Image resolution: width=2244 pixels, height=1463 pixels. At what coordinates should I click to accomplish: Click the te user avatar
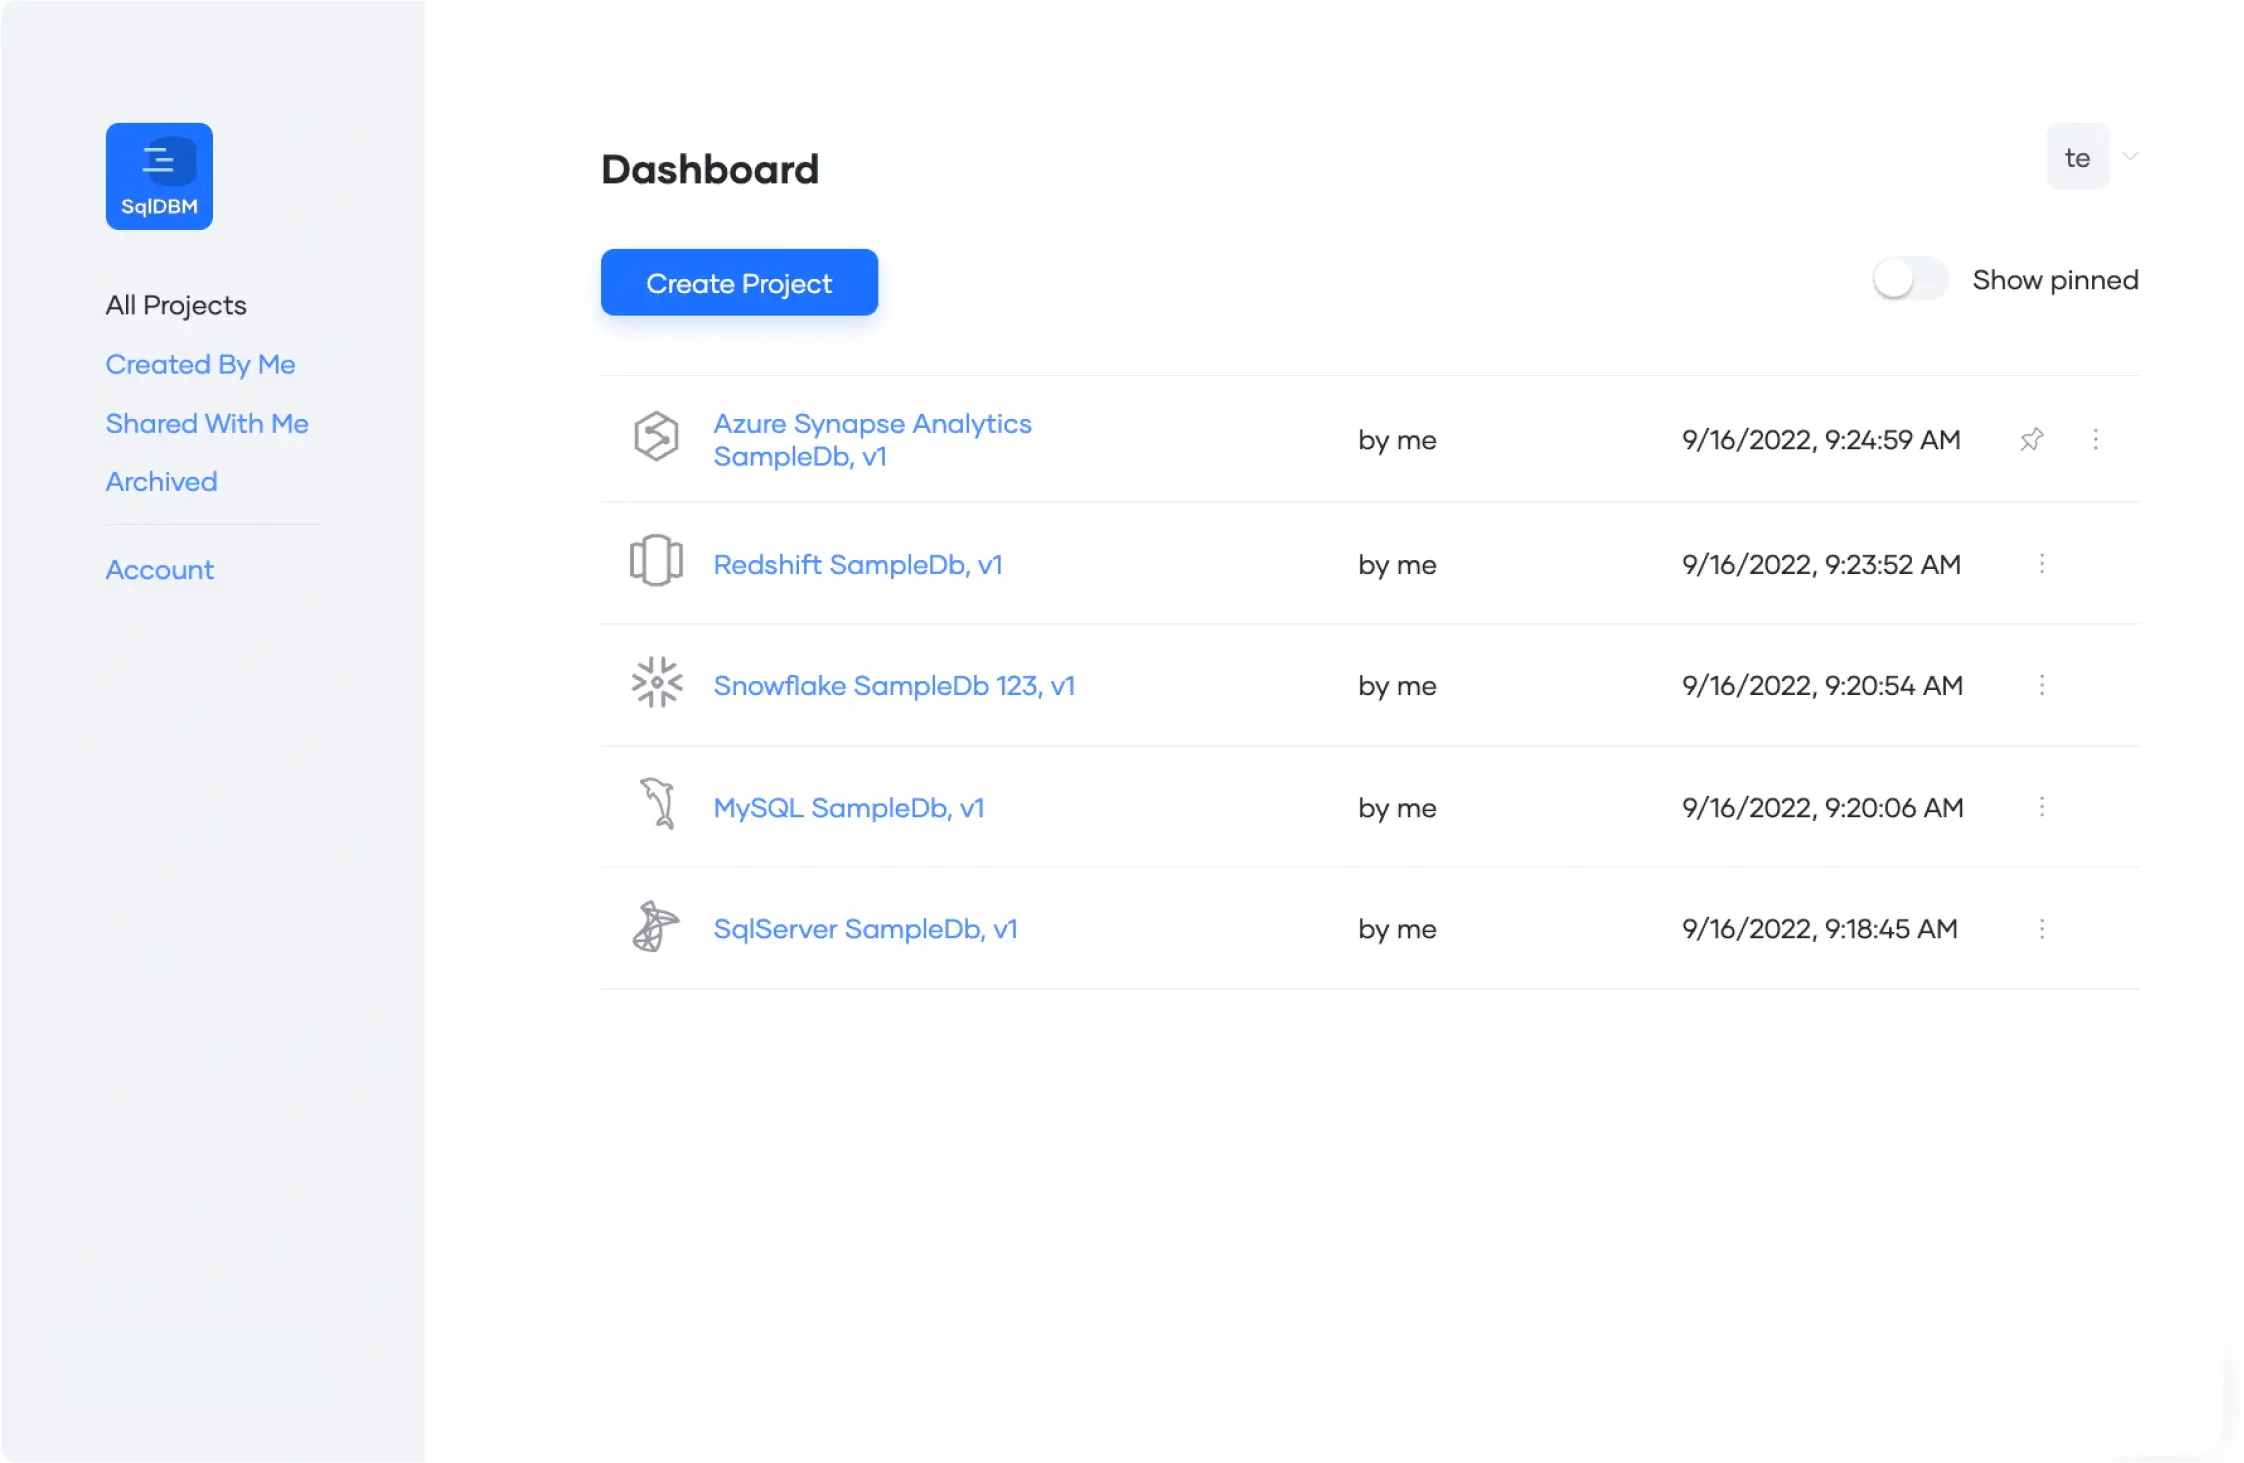point(2077,157)
